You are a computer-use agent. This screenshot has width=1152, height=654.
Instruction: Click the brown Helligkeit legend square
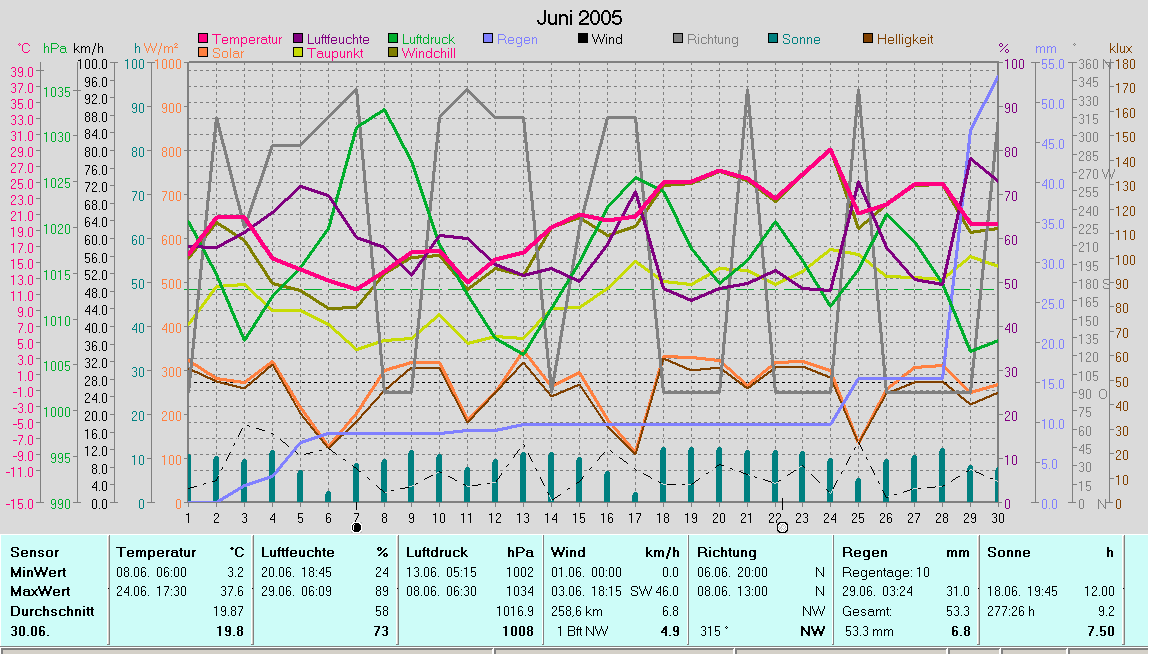pos(868,40)
